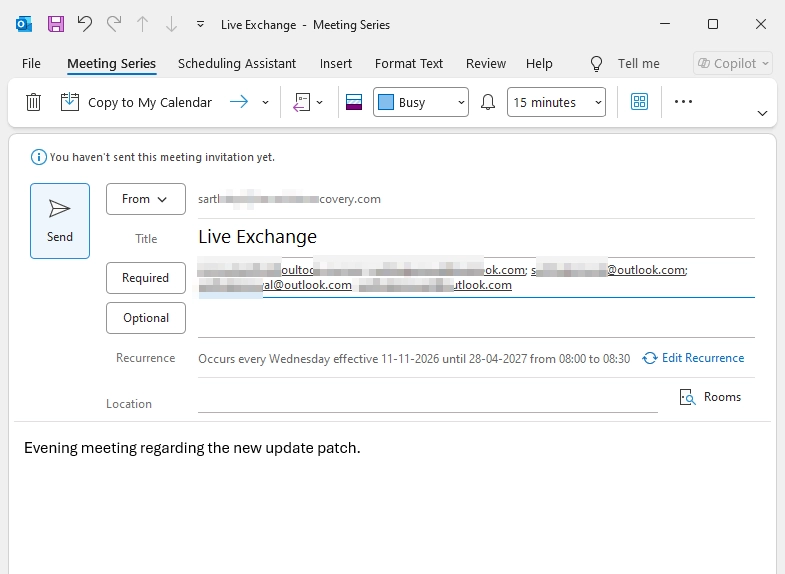Click the Rooms search icon
The width and height of the screenshot is (785, 574).
(x=687, y=397)
